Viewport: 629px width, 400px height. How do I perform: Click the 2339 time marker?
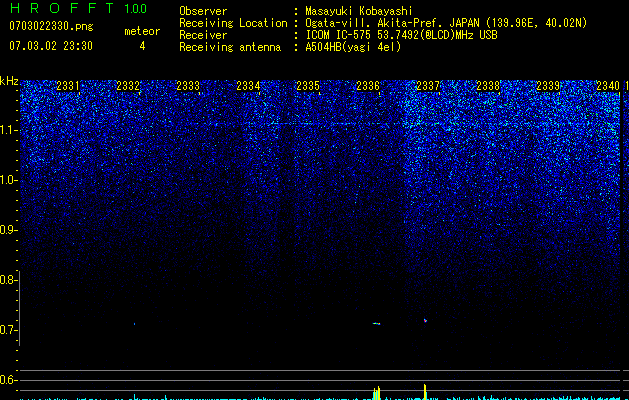(548, 86)
